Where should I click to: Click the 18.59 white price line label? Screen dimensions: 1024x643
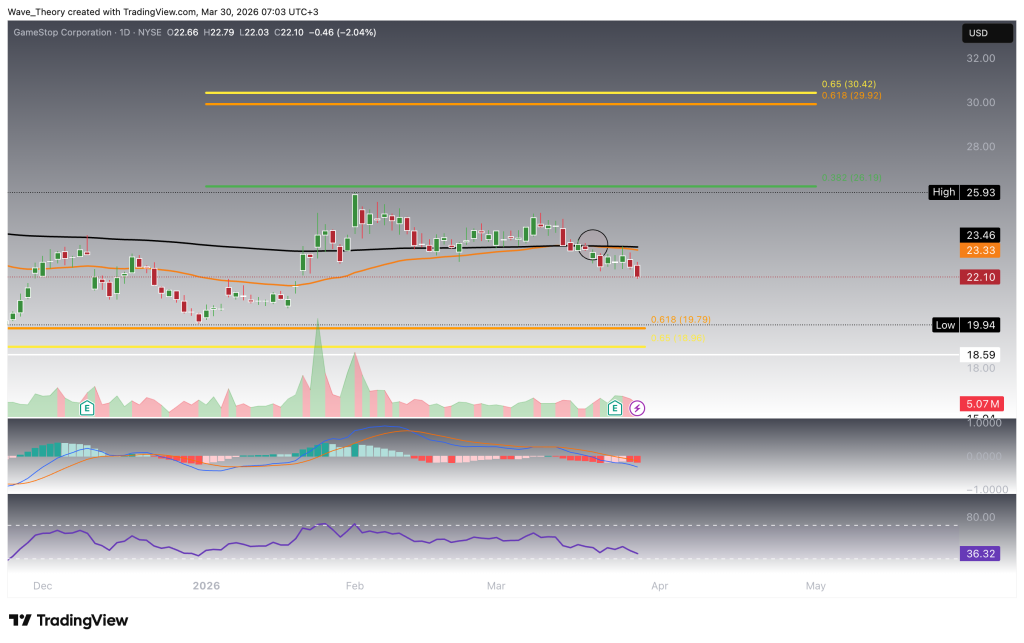tap(978, 355)
